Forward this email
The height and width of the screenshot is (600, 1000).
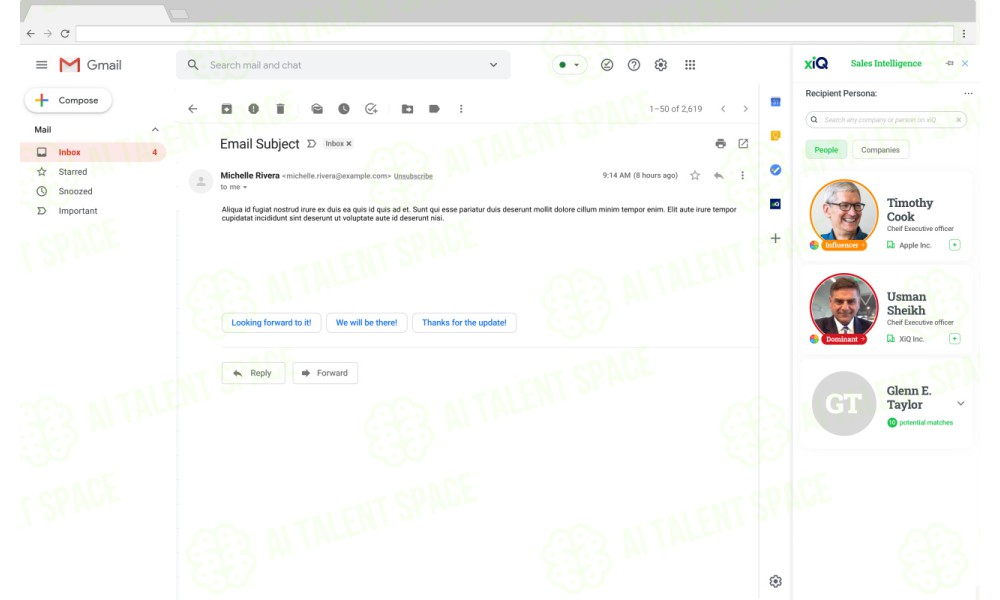click(325, 373)
